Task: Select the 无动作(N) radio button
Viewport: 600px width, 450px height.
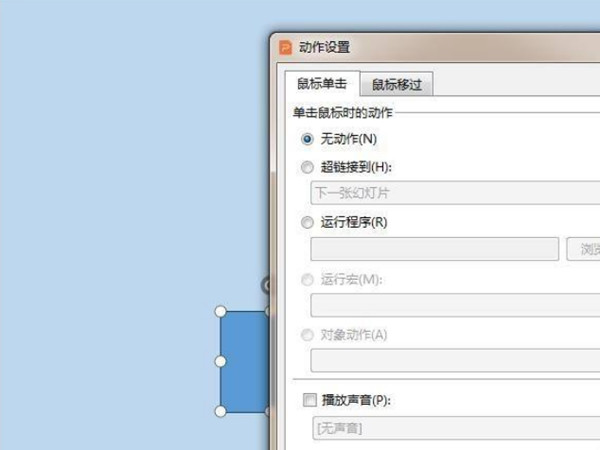Action: [307, 139]
